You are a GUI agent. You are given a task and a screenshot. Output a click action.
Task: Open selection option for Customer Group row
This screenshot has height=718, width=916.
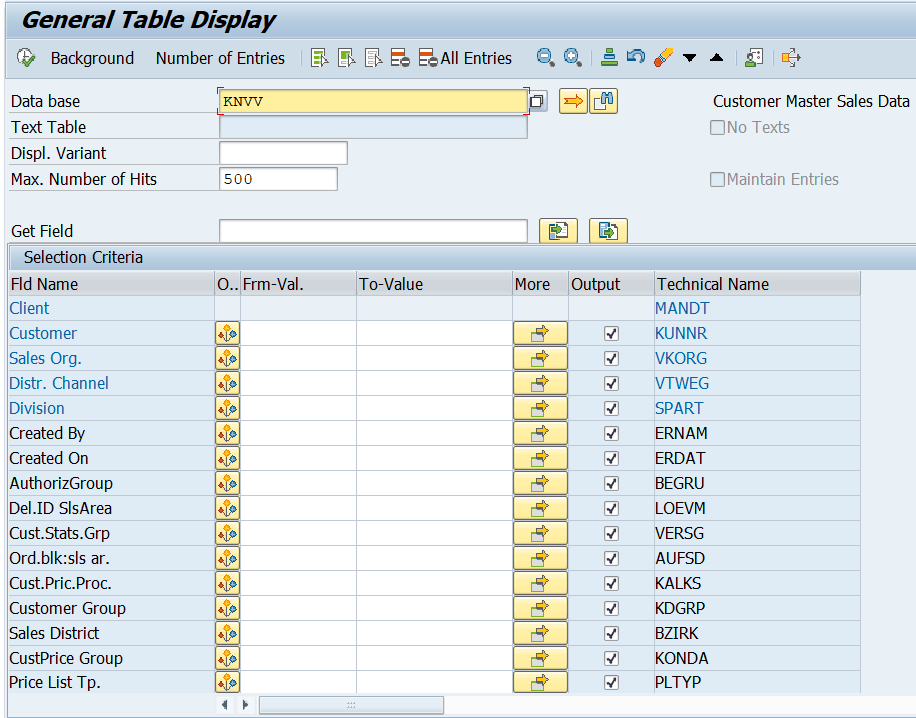[227, 609]
